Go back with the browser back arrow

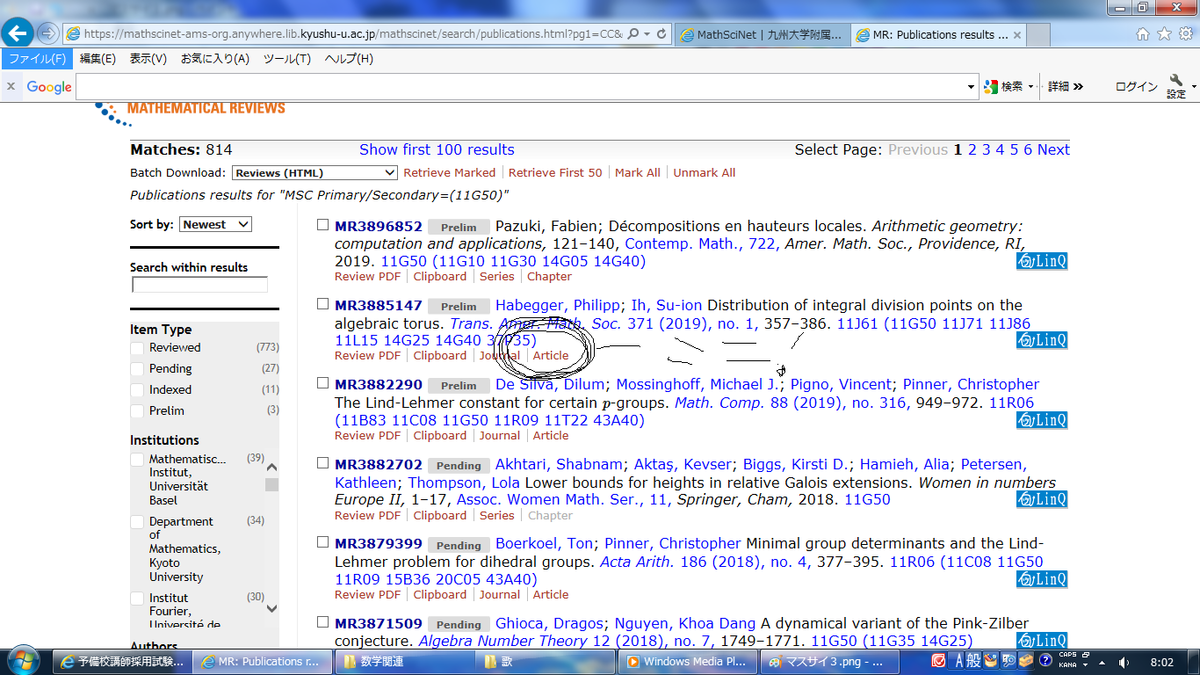click(17, 33)
